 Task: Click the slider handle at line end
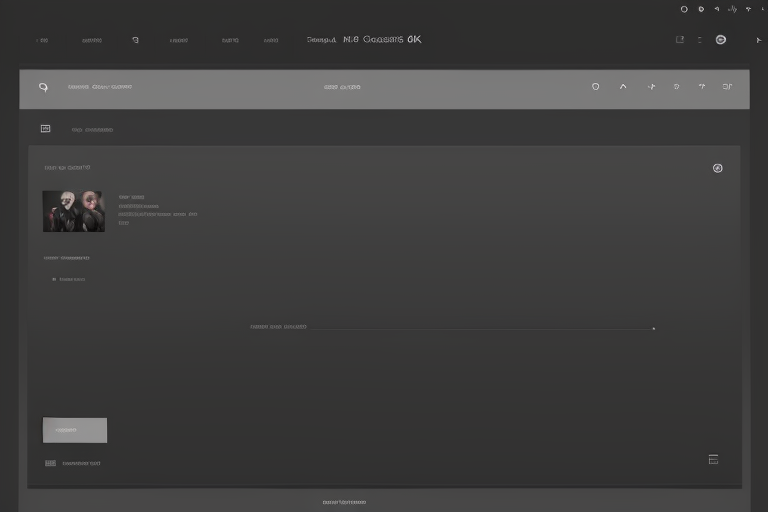coord(653,328)
